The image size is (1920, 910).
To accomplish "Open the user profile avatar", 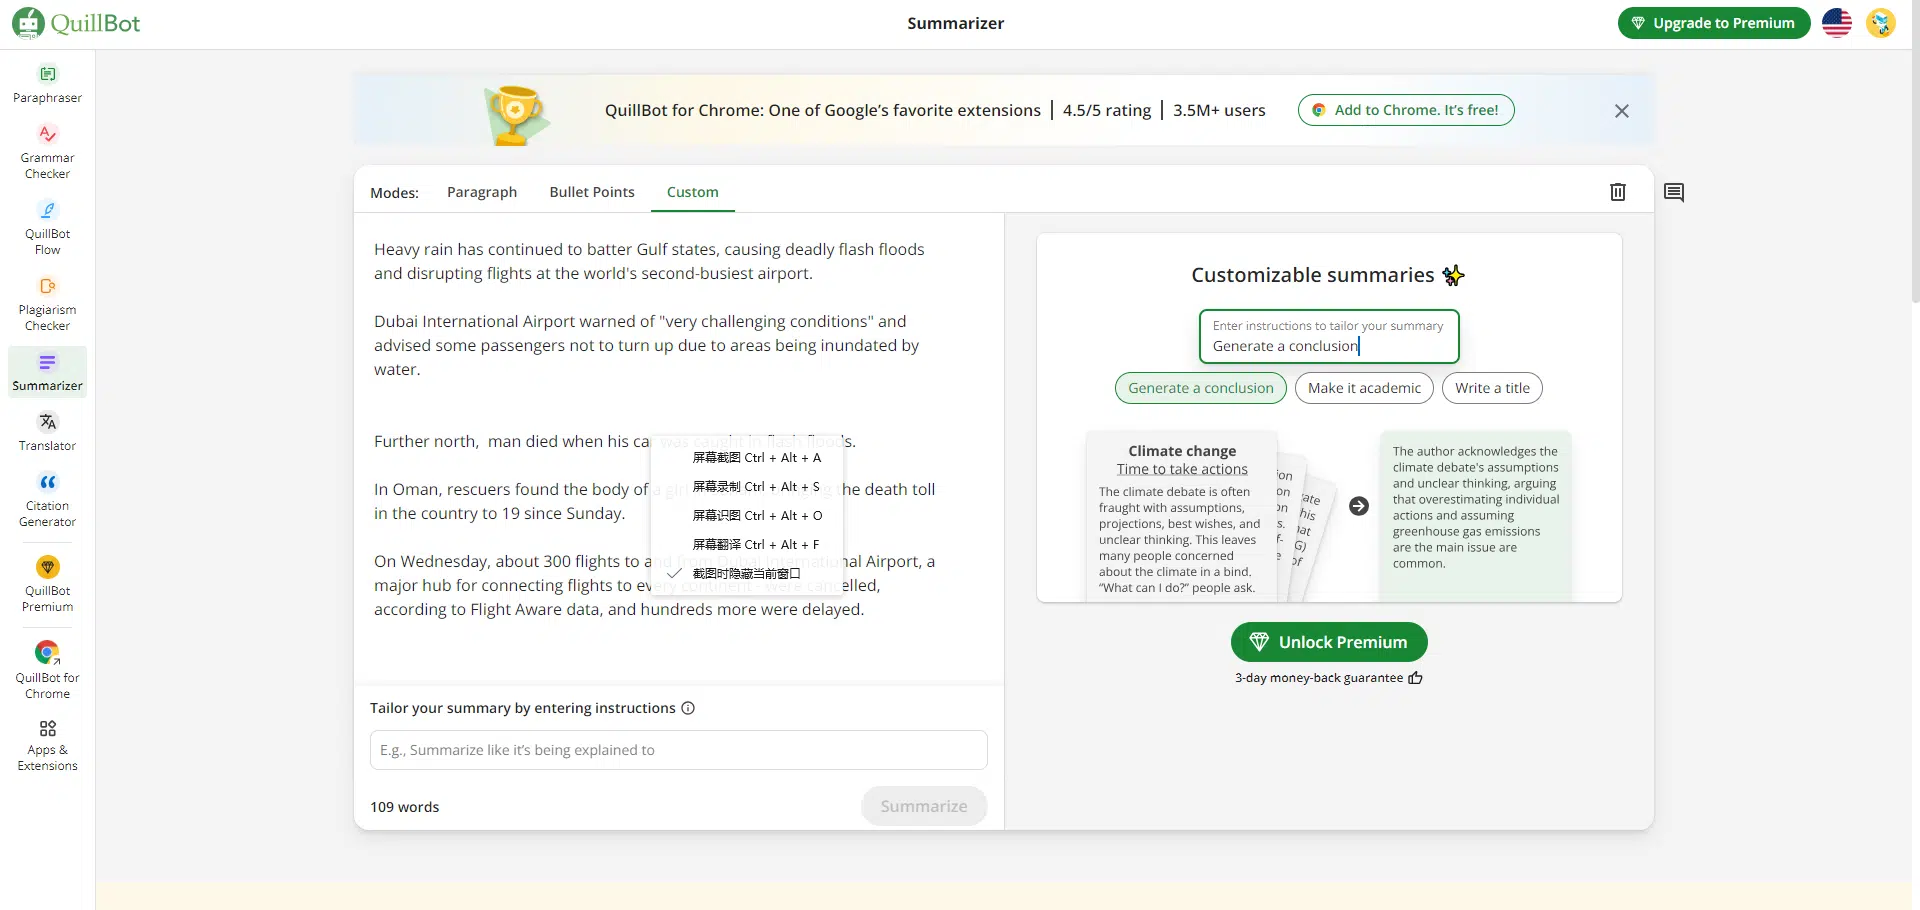I will (1881, 23).
